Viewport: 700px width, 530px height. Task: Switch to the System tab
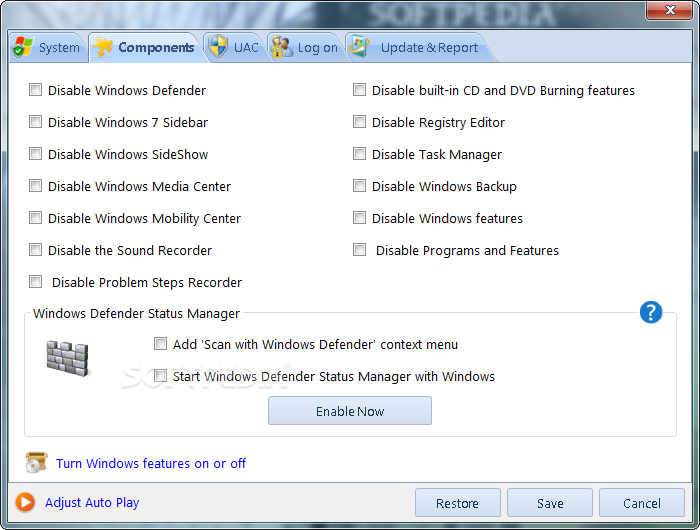(47, 47)
